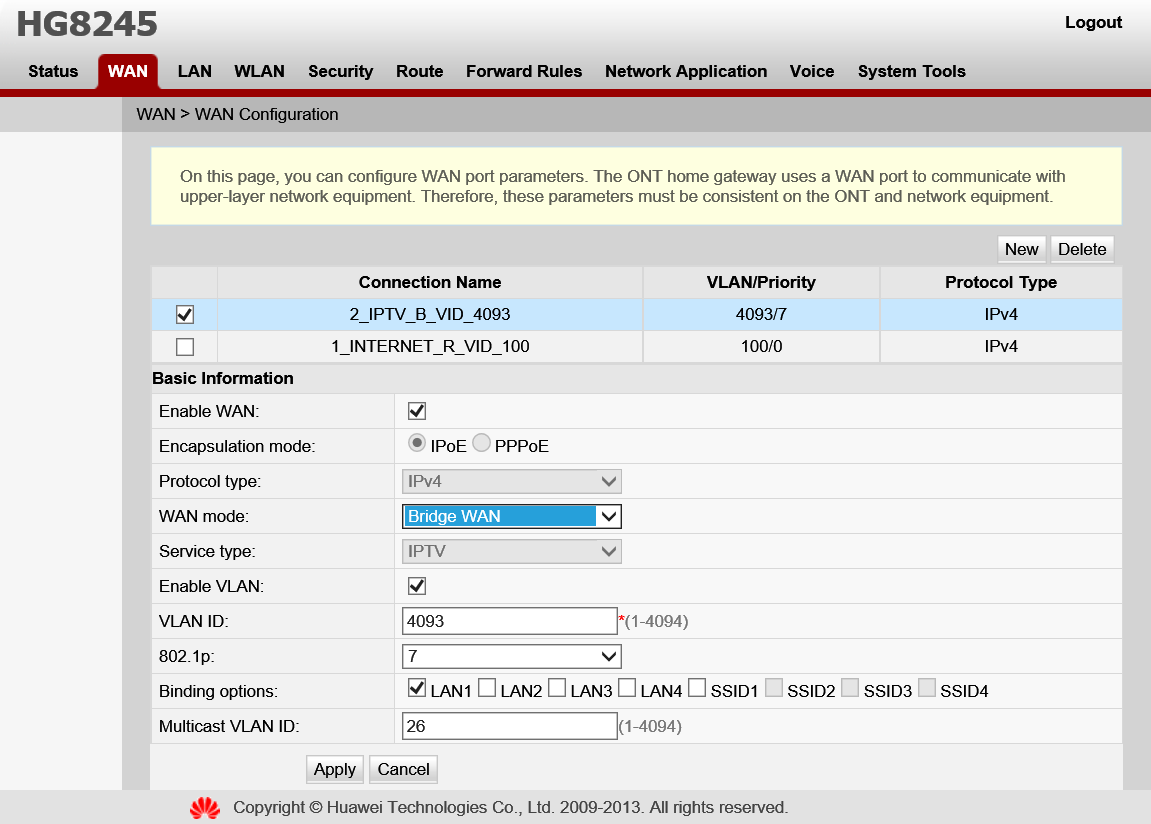This screenshot has height=824, width=1151.
Task: Open the Service type dropdown
Action: point(511,551)
